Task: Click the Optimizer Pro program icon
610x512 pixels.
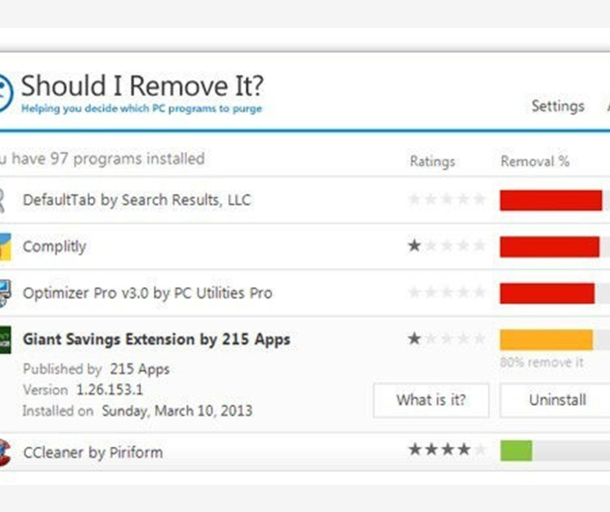Action: [5, 293]
